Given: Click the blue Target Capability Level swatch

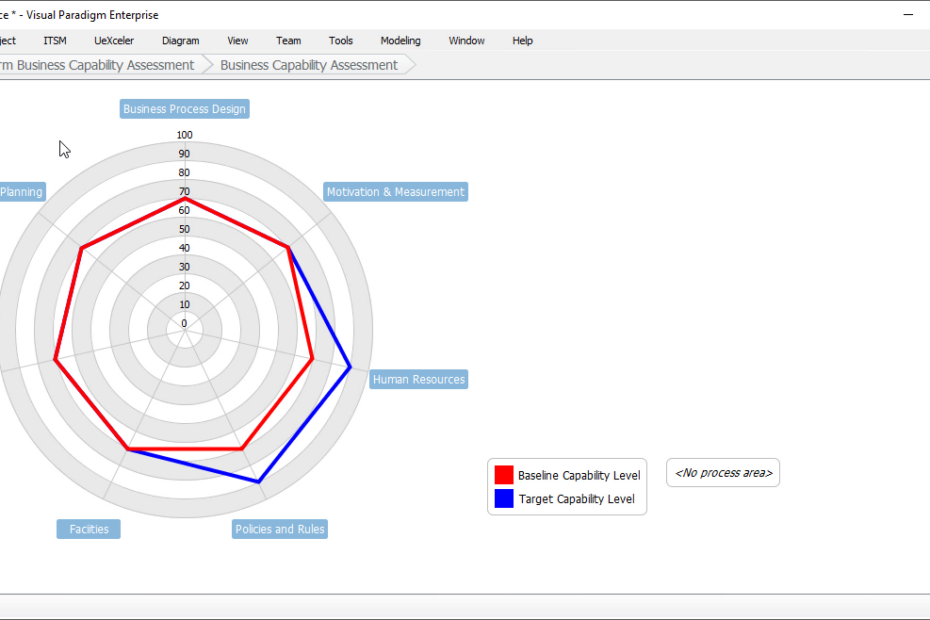Looking at the screenshot, I should 504,499.
